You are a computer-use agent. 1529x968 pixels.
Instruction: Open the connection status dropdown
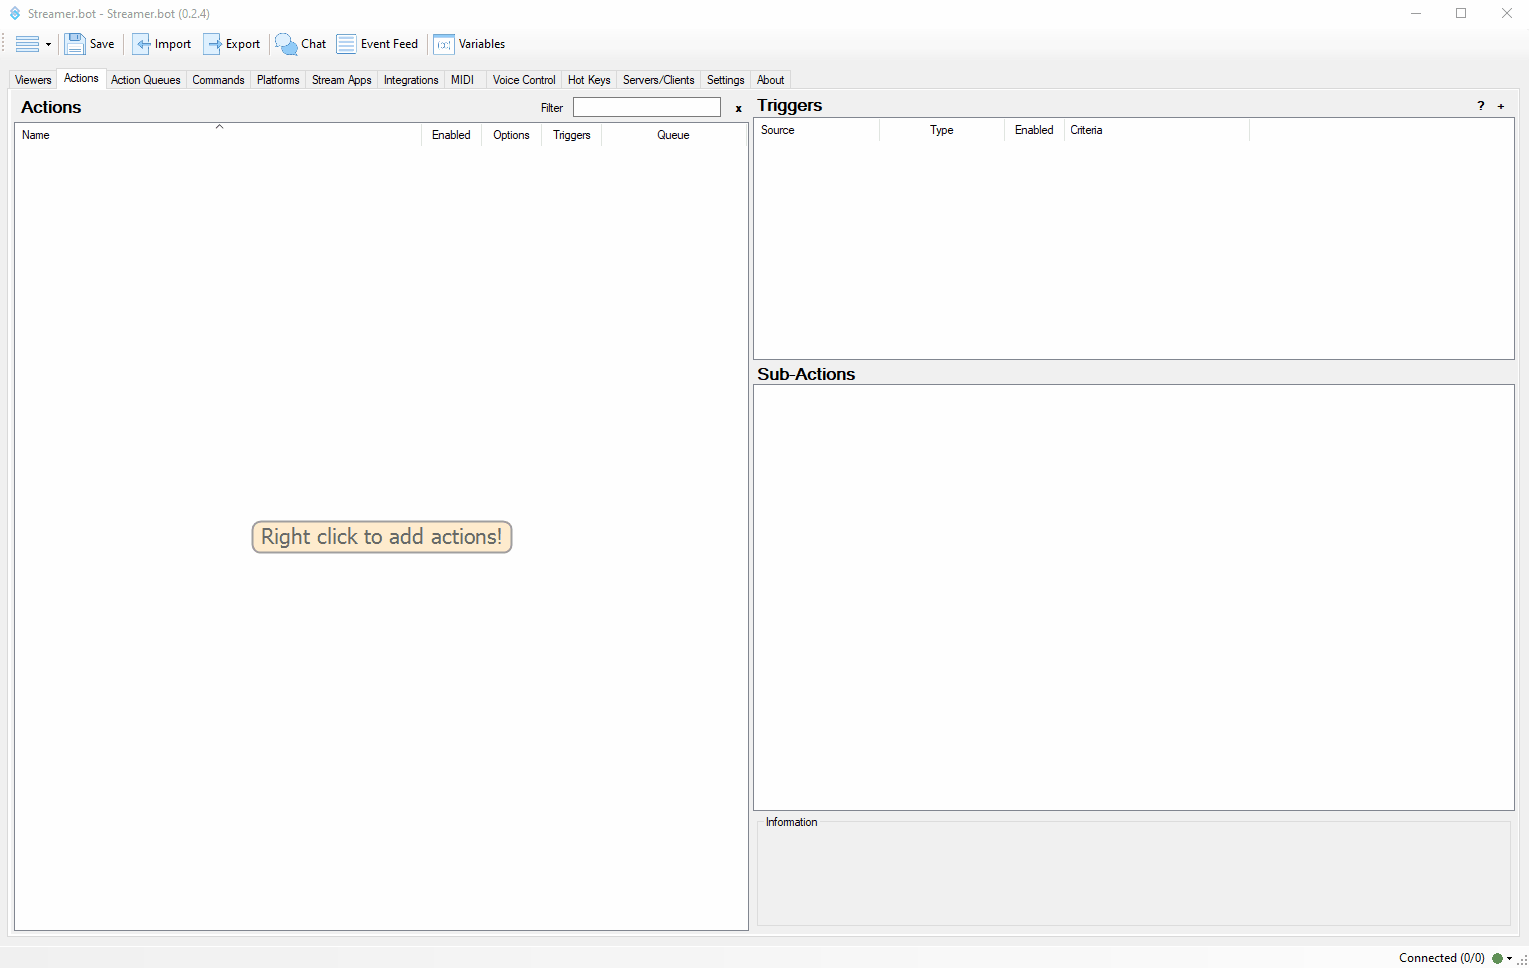point(1509,958)
